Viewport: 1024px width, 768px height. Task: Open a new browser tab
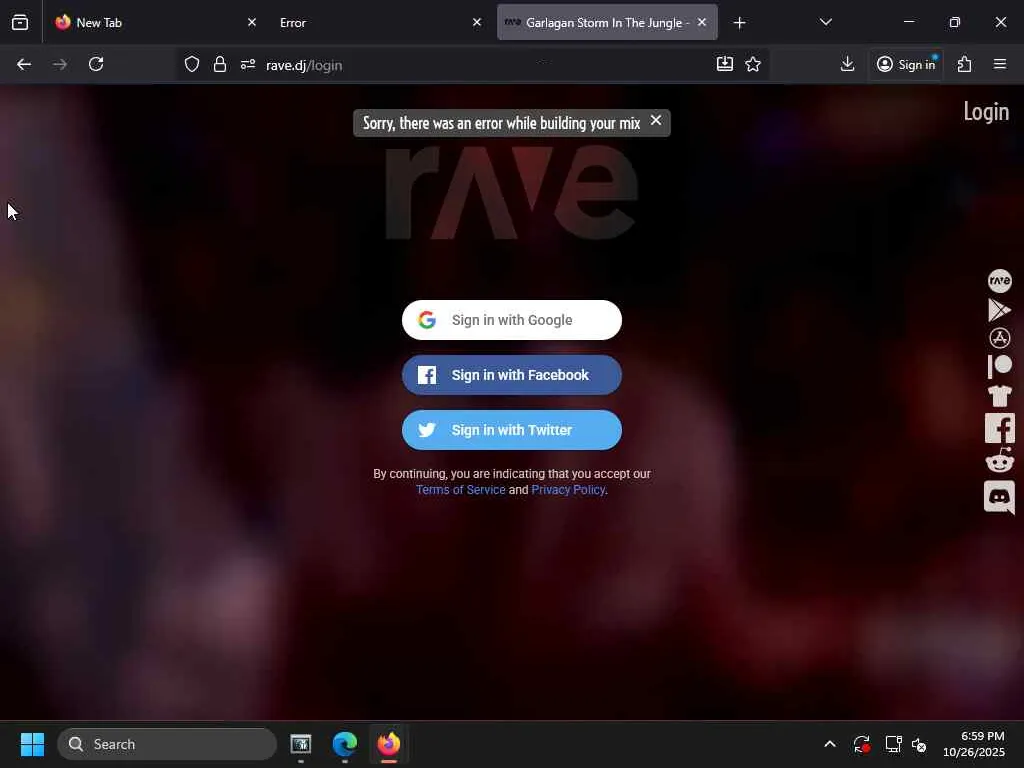739,23
